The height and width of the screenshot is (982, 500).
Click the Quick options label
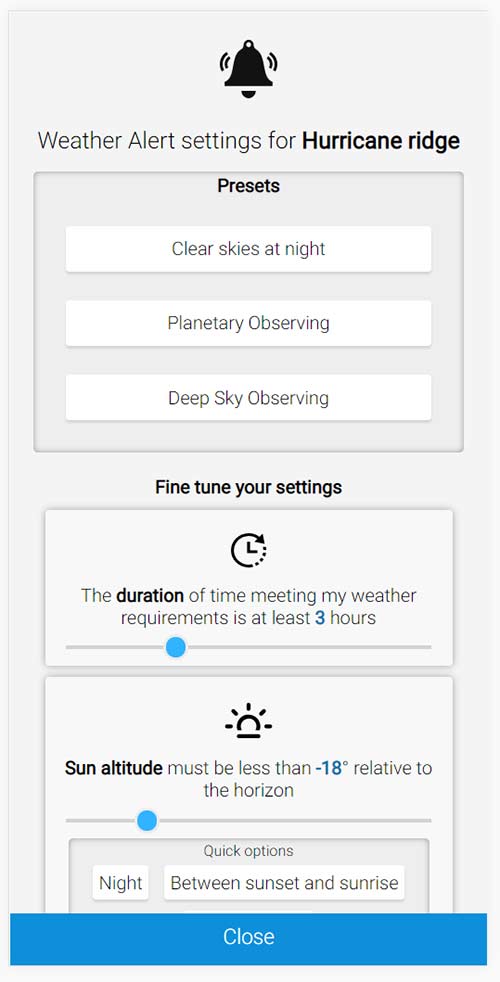tap(249, 850)
